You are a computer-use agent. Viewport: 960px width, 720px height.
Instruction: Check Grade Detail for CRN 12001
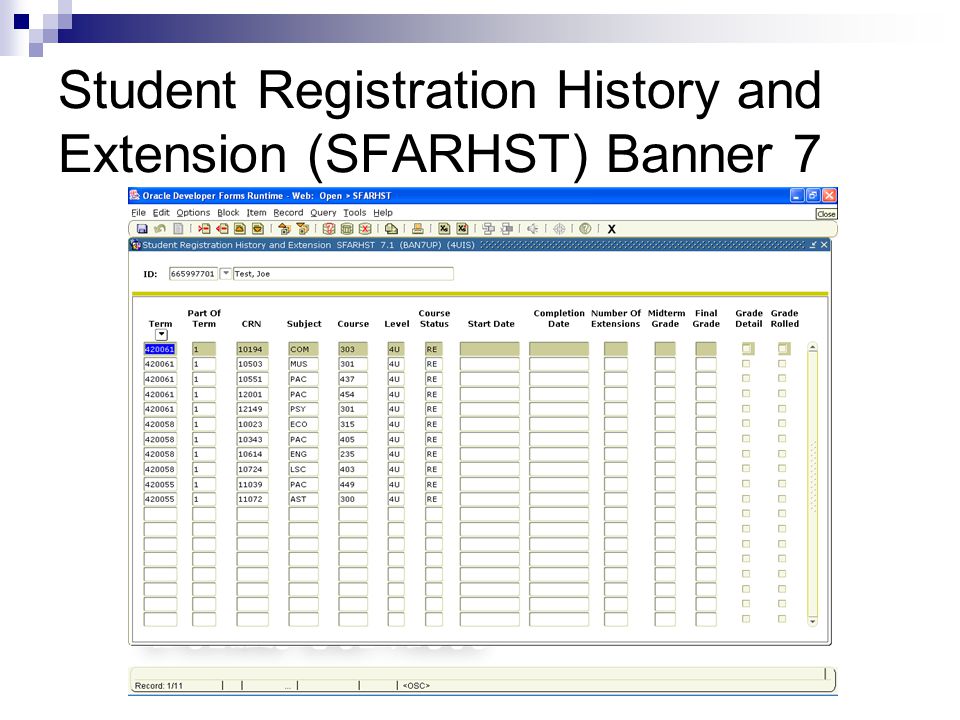(x=746, y=394)
